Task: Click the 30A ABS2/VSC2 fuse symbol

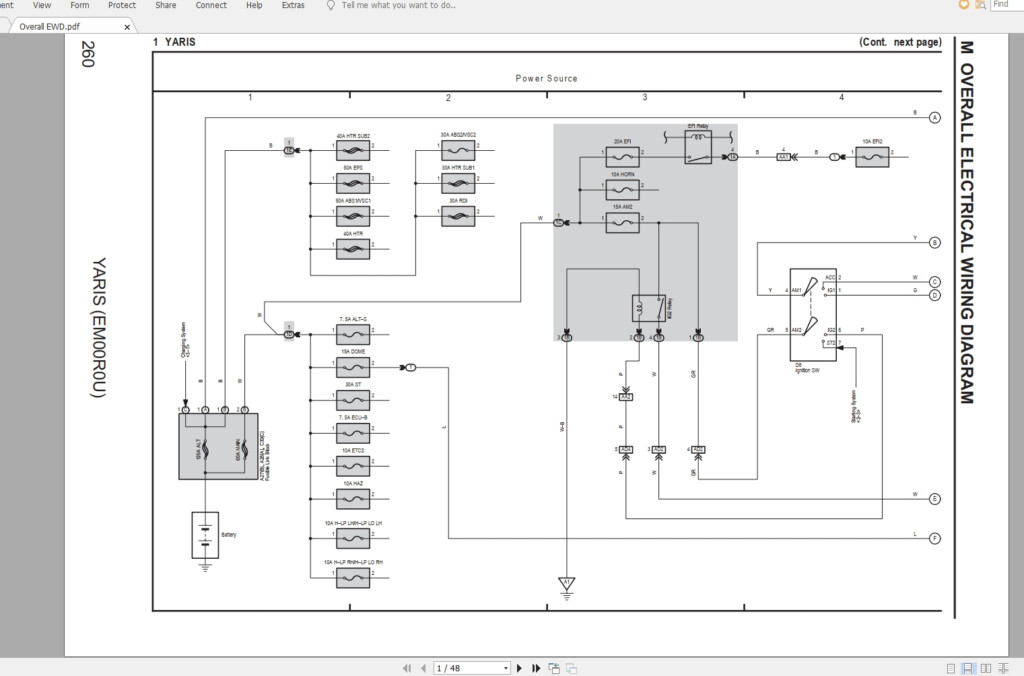Action: pyautogui.click(x=458, y=150)
